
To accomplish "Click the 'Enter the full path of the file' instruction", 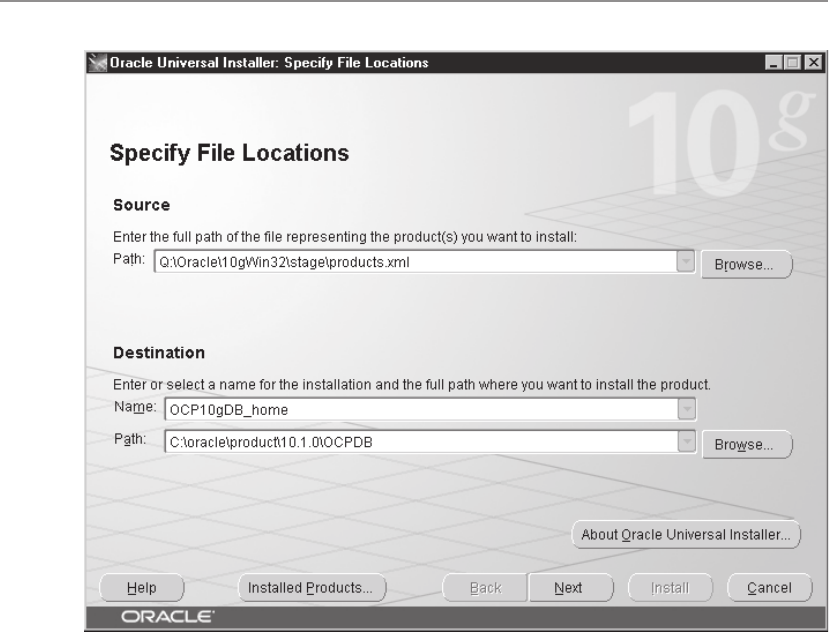I will coord(345,237).
